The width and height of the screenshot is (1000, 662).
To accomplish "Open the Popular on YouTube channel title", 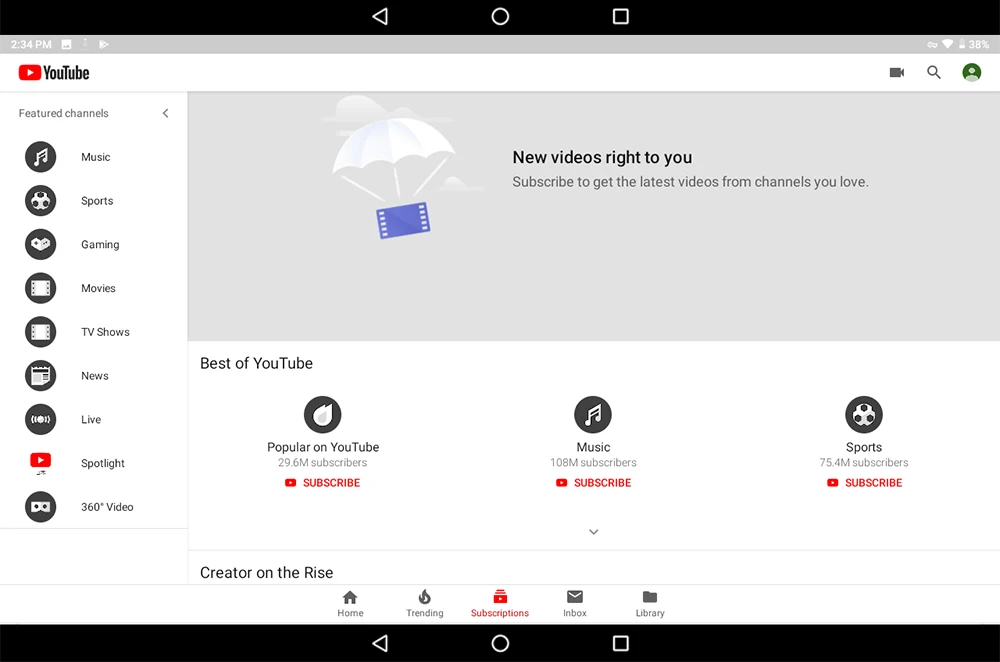I will pos(323,447).
